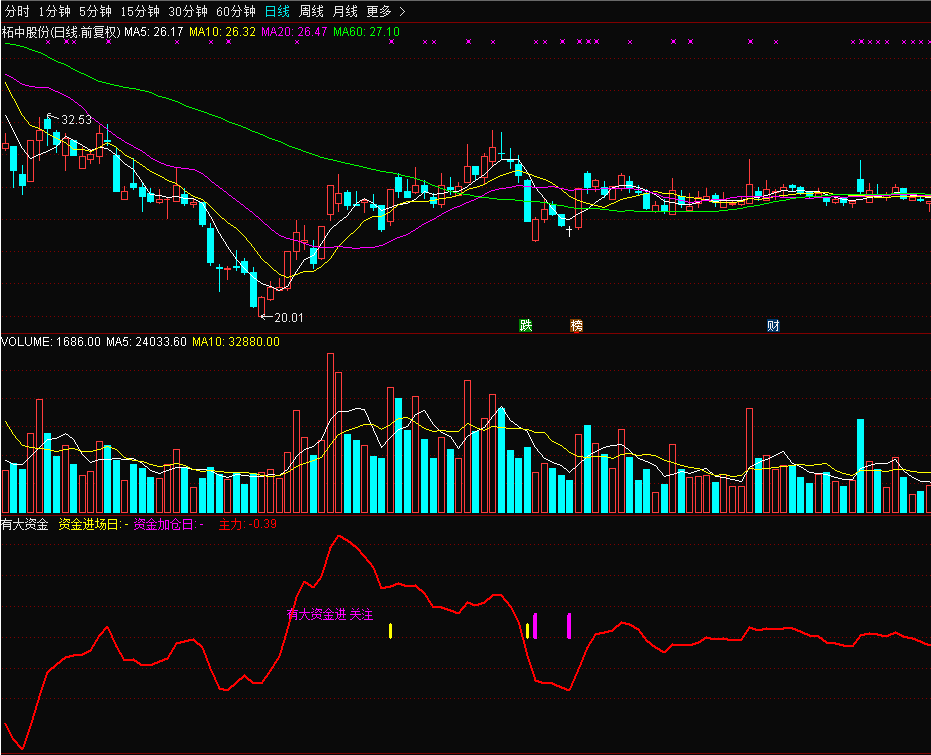Click the MA5: 26.17 indicator label
Image resolution: width=931 pixels, height=755 pixels.
(x=153, y=32)
